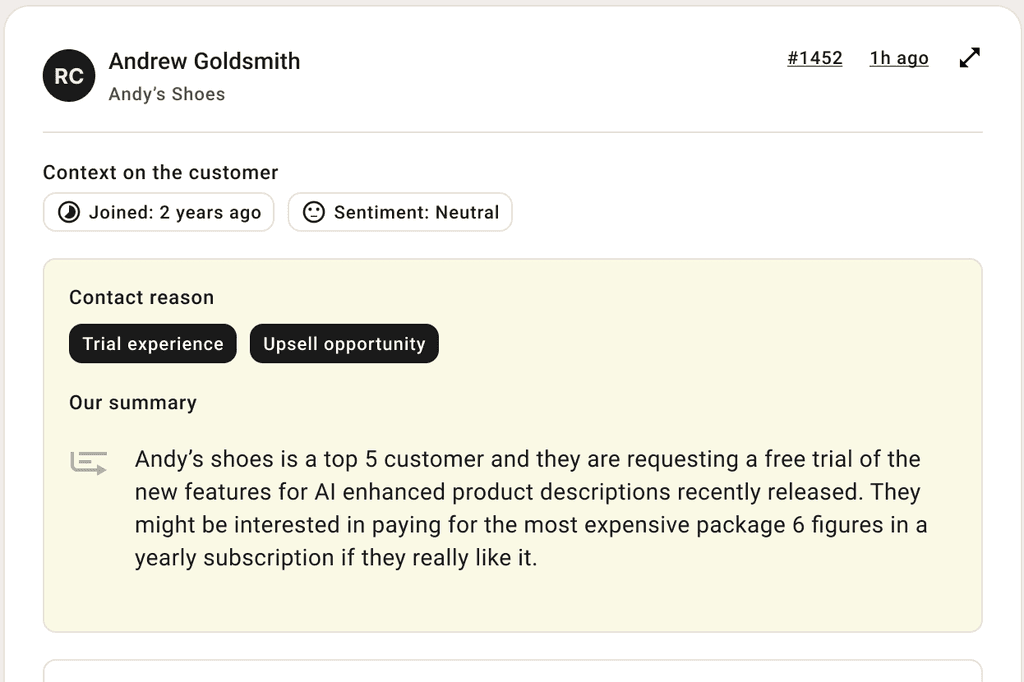Click the Sentiment: Neutral chip
Image resolution: width=1024 pixels, height=682 pixels.
(x=400, y=212)
